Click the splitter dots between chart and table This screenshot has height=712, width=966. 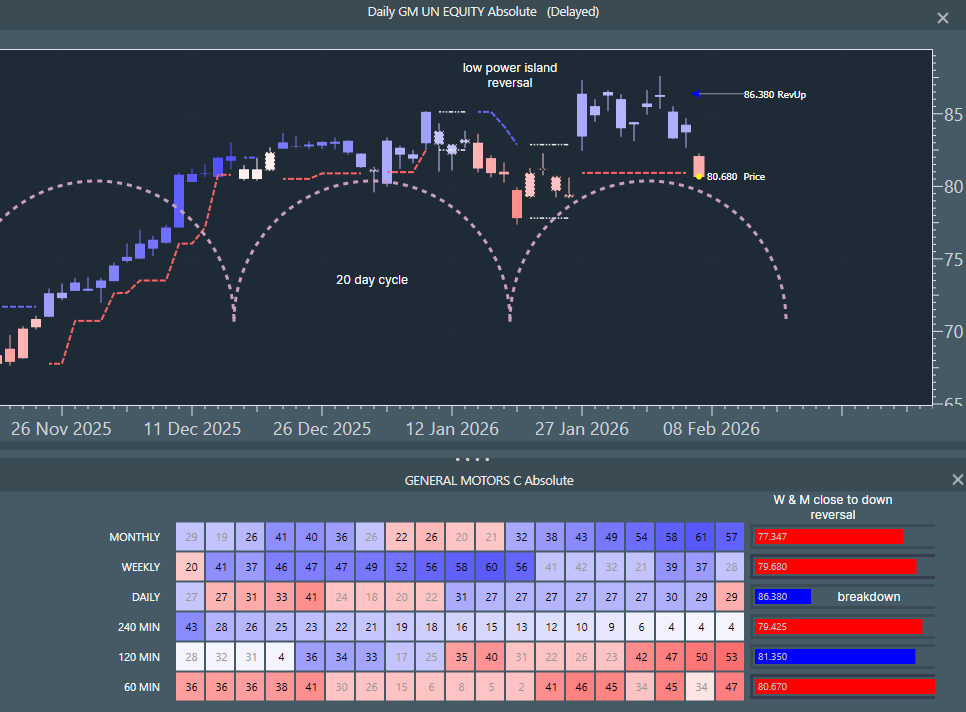(473, 459)
